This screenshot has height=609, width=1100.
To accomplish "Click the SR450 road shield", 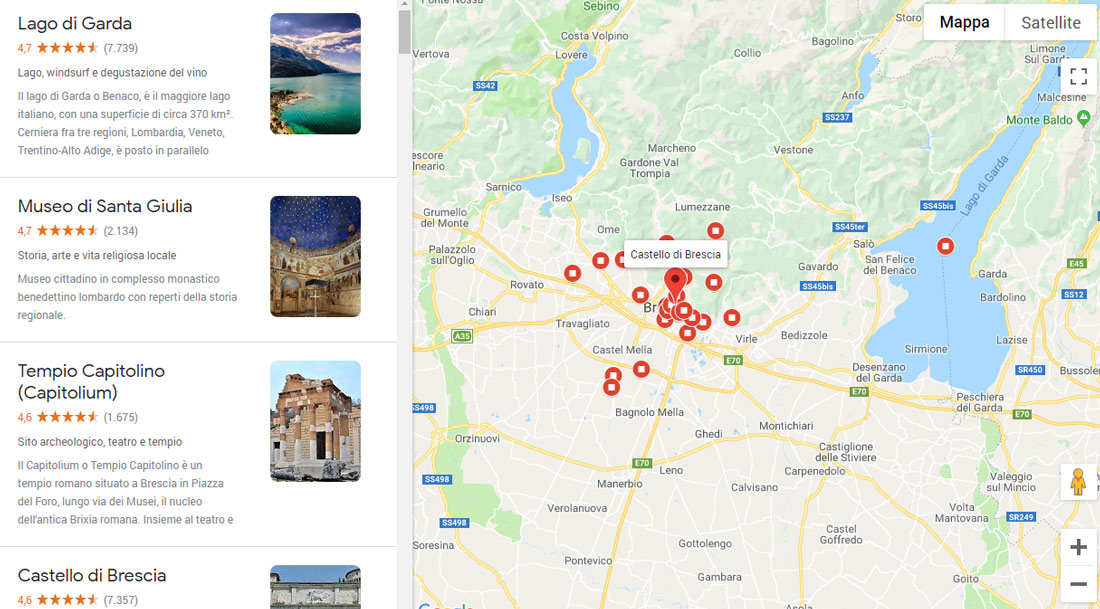I will click(x=1030, y=370).
